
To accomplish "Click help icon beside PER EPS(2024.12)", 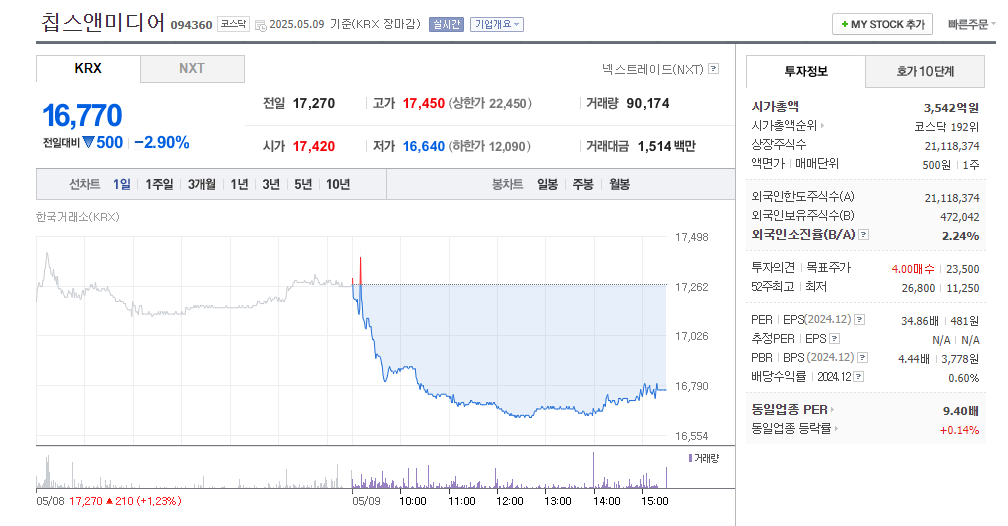I will (860, 320).
